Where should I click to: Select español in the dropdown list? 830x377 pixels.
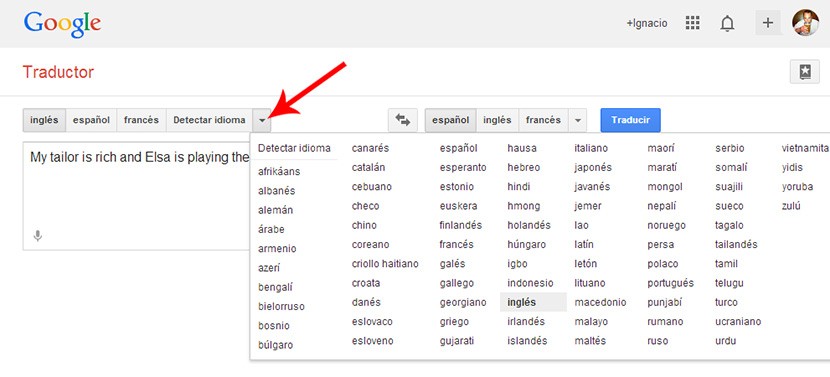pos(458,148)
